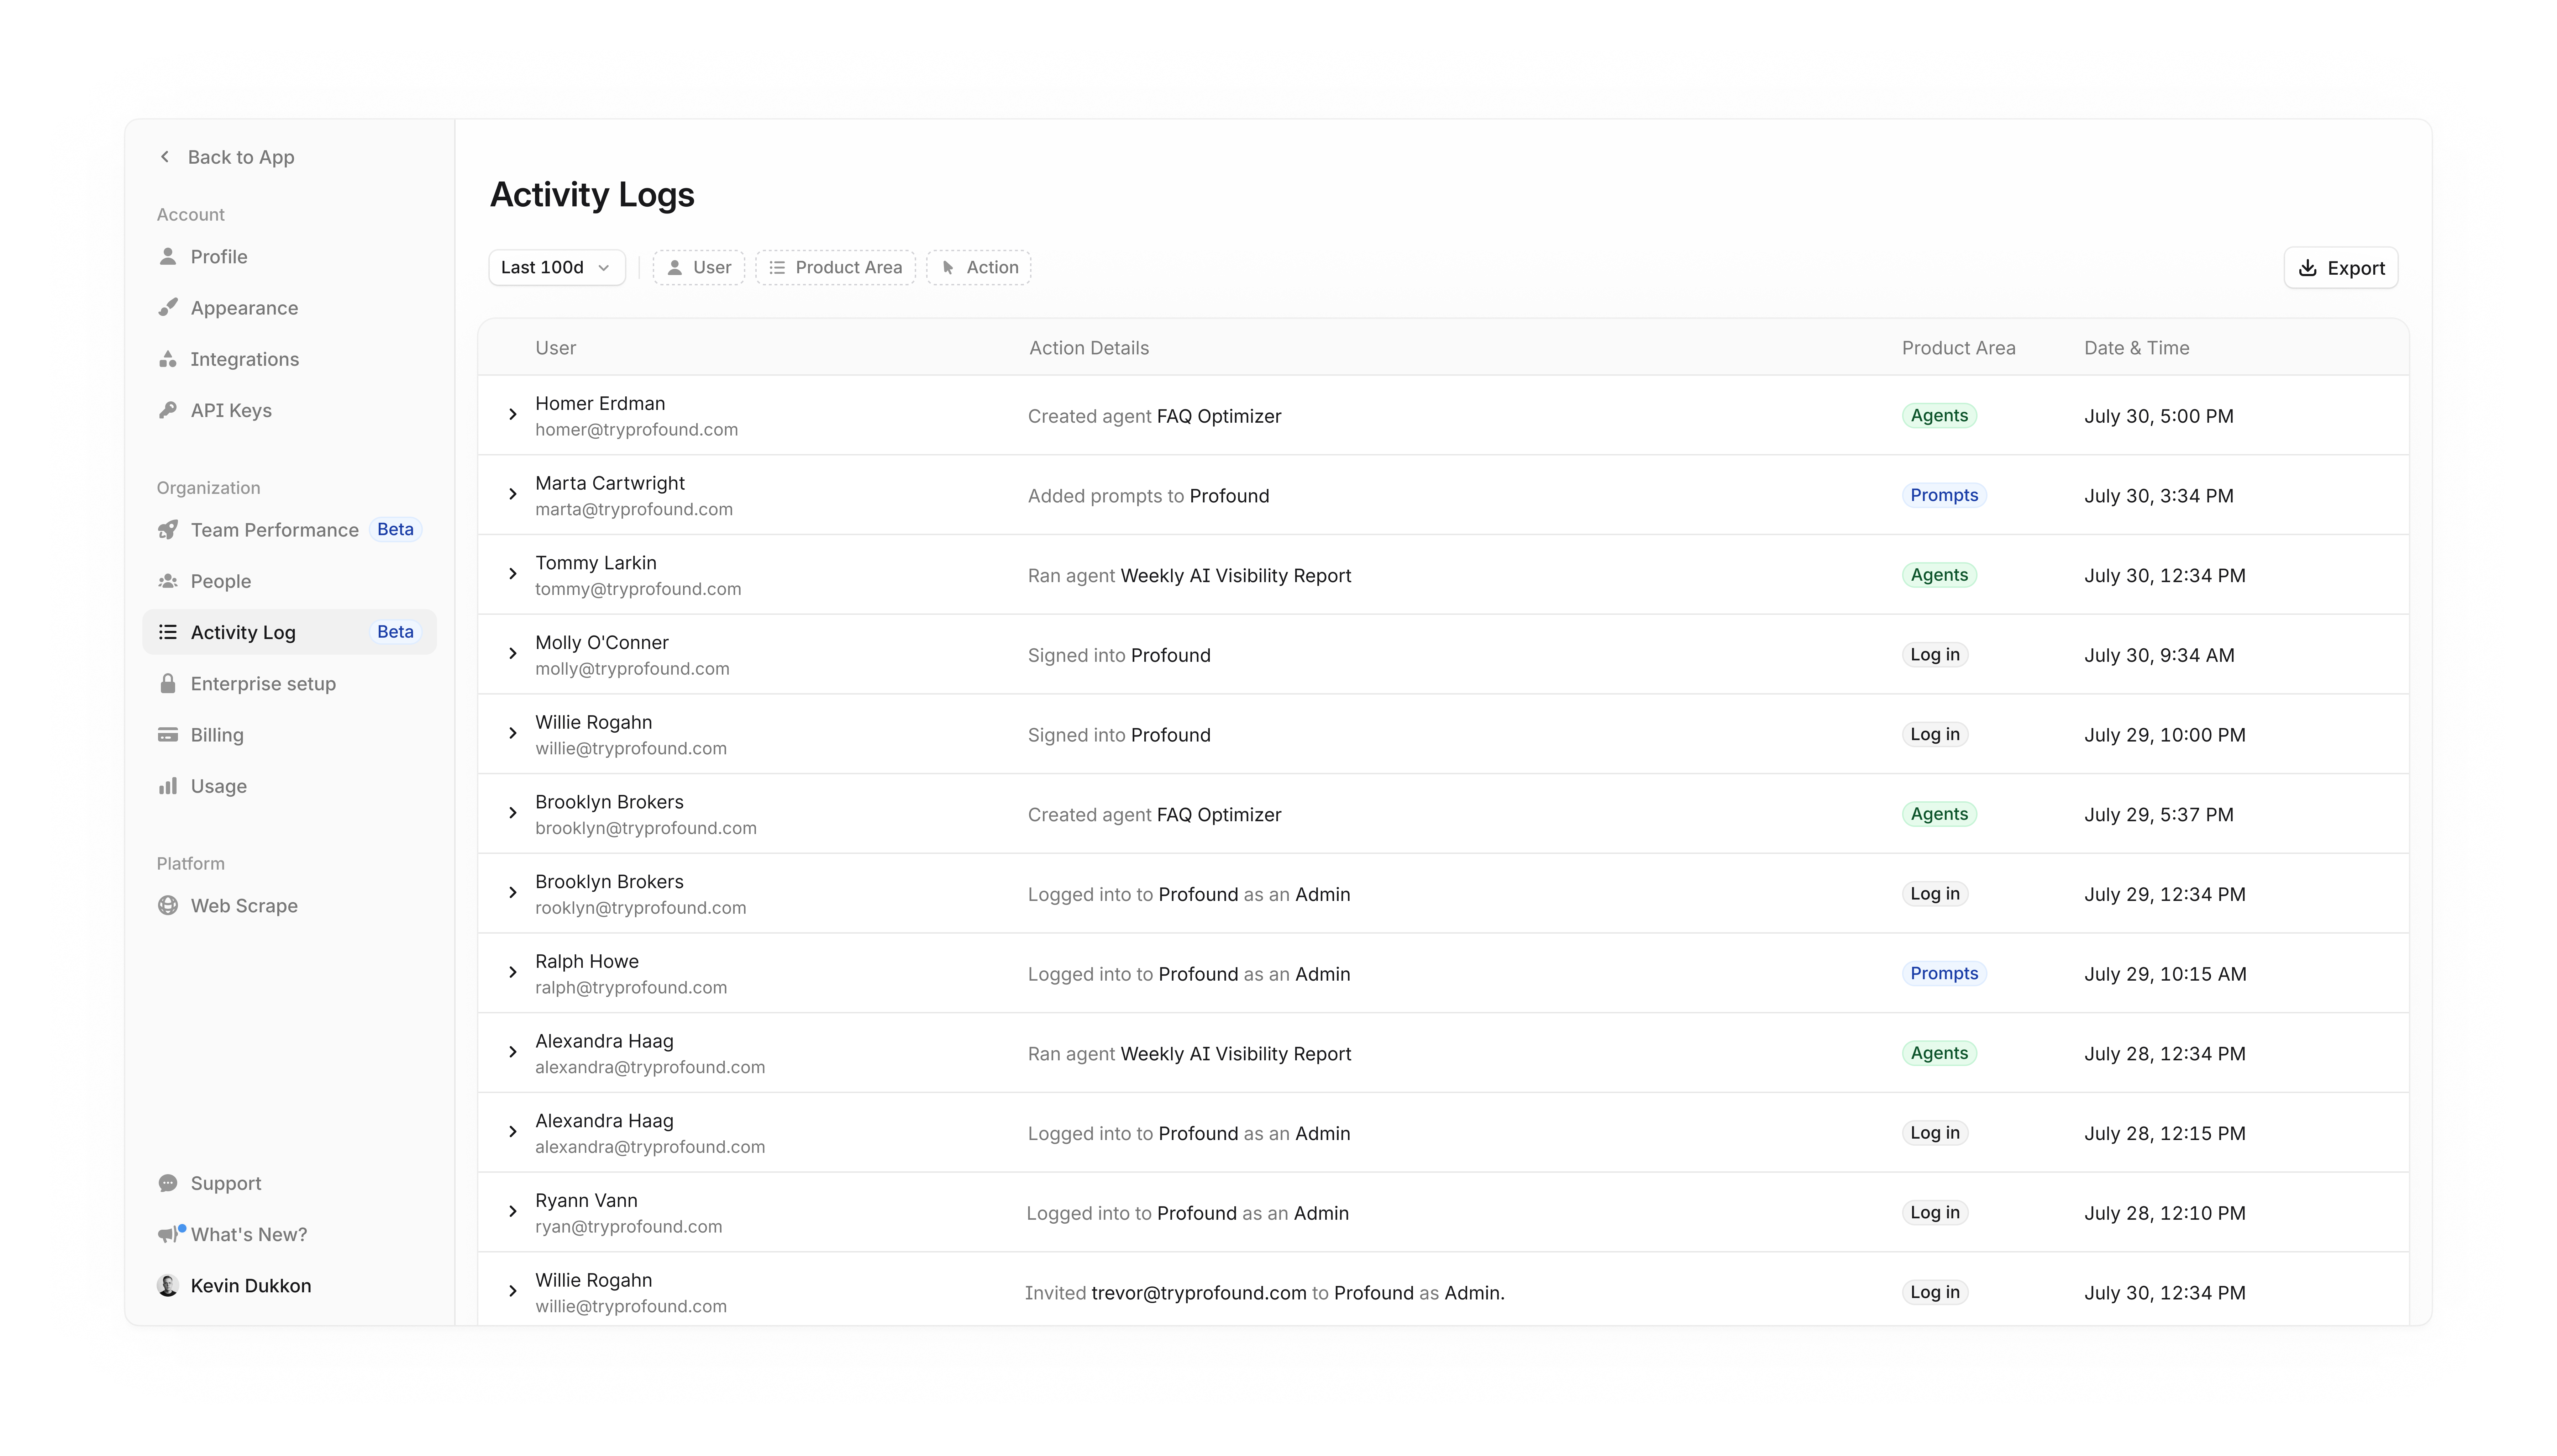Click the Support chat bubble icon

(168, 1183)
